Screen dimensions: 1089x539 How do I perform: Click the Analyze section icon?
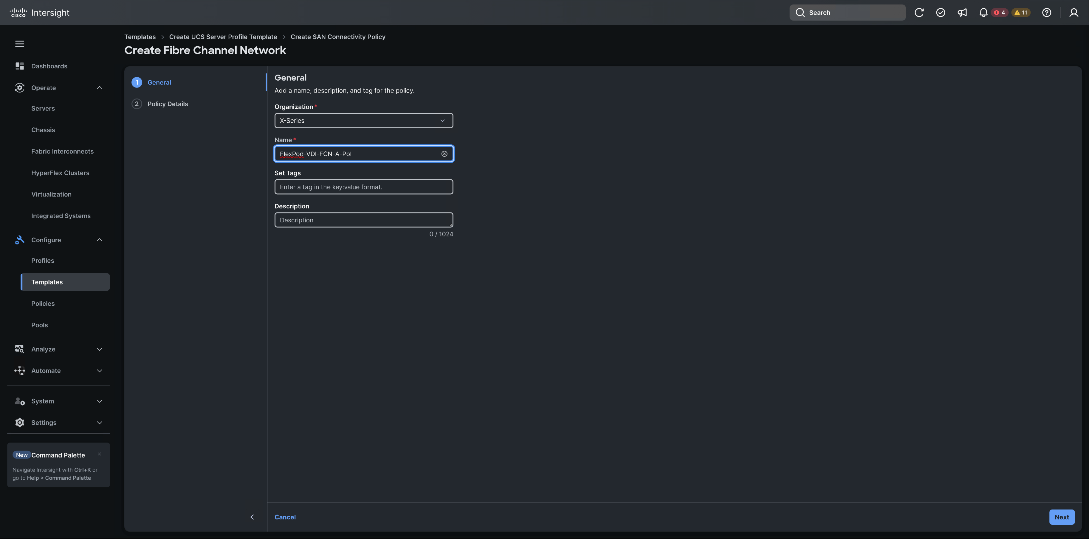coord(19,349)
